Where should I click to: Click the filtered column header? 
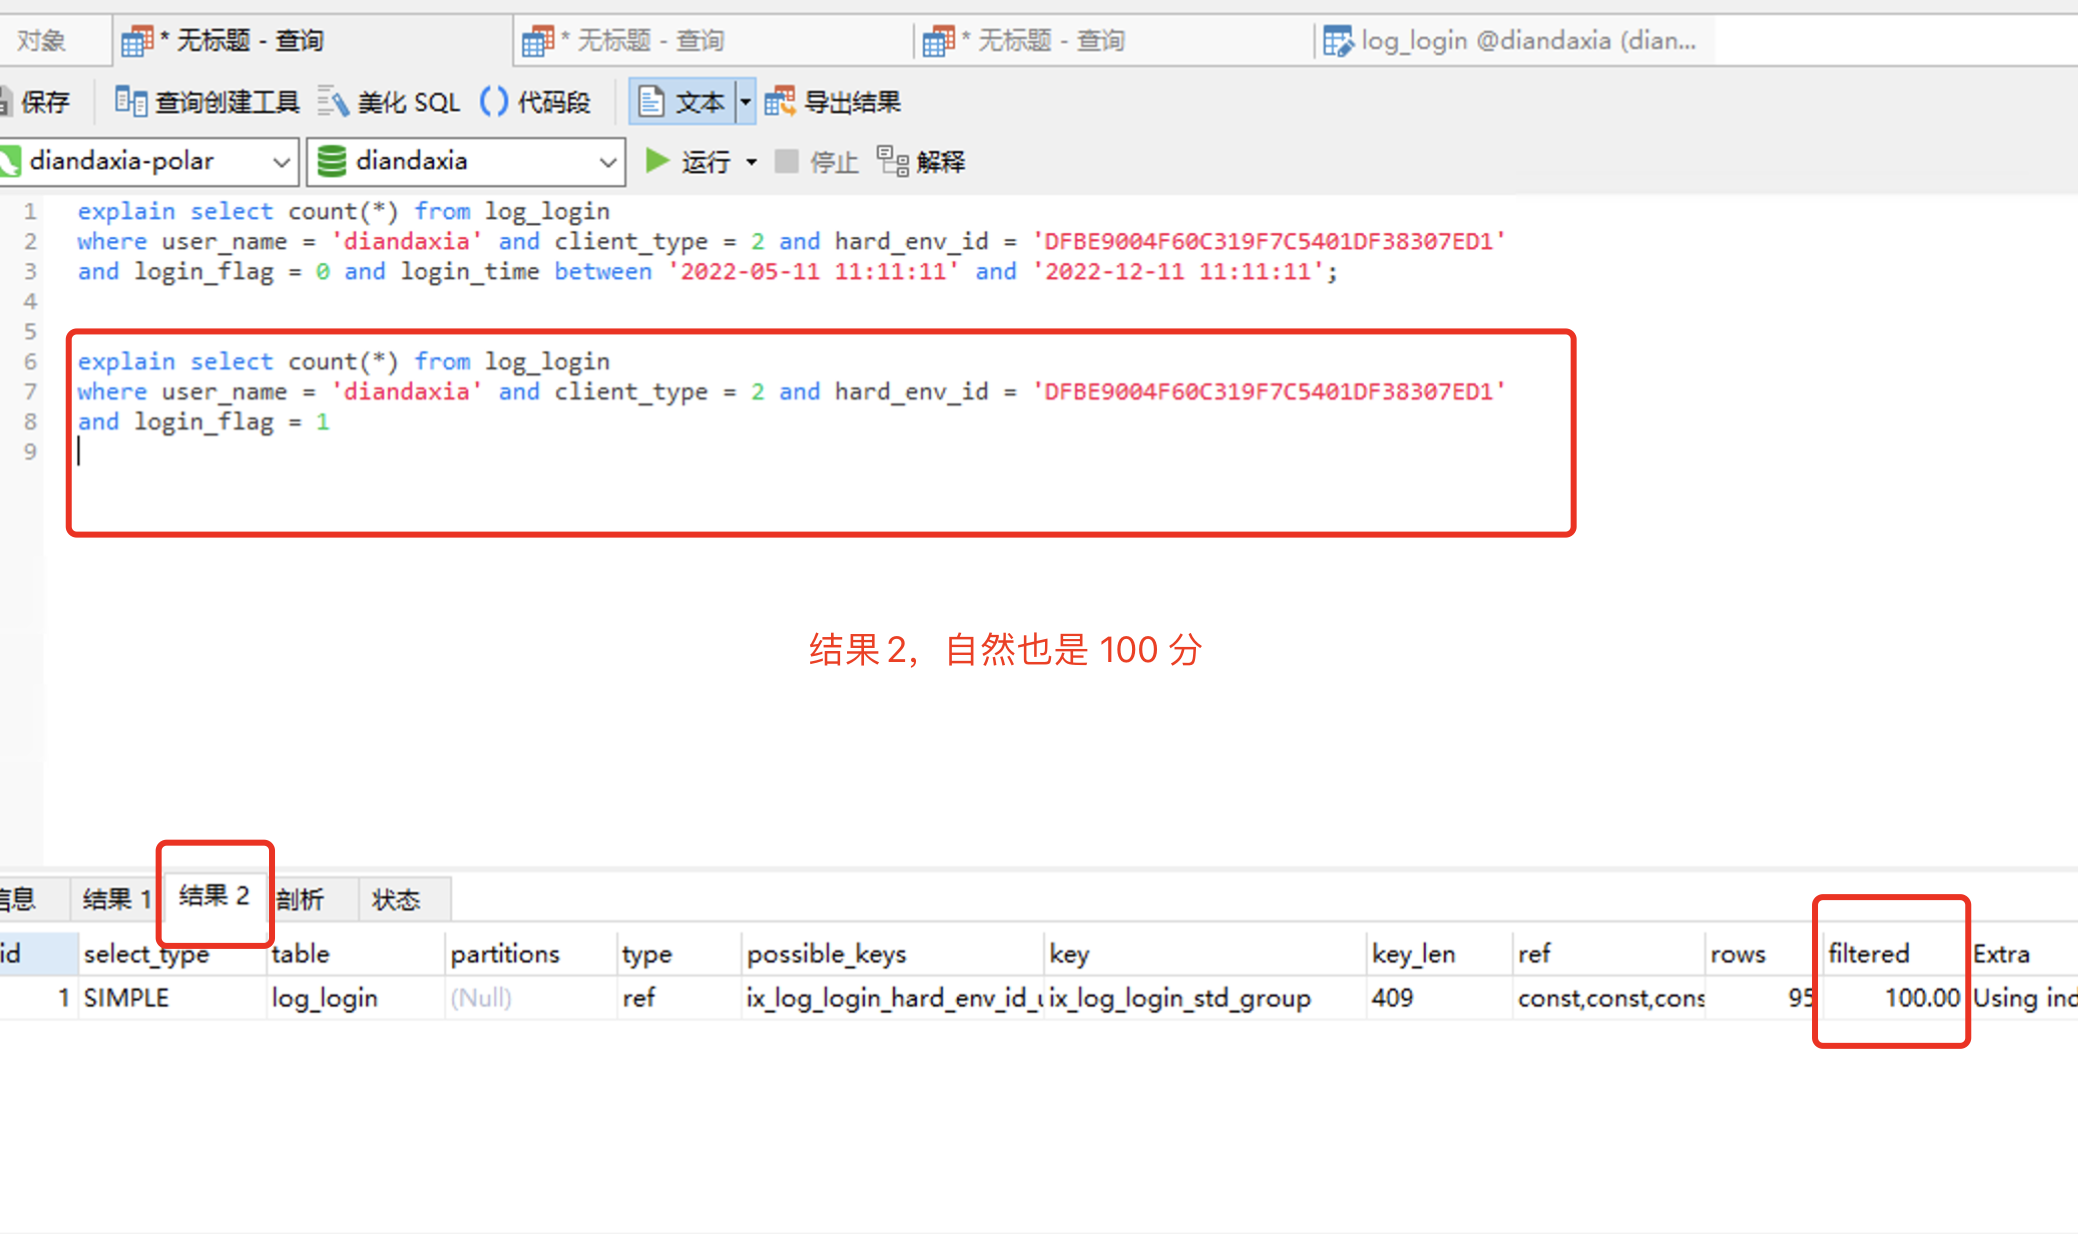(x=1868, y=954)
